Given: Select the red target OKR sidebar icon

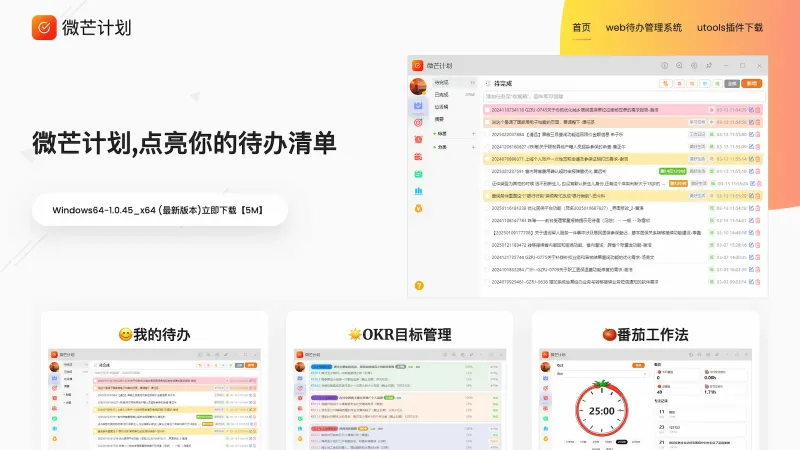Looking at the screenshot, I should 420,122.
